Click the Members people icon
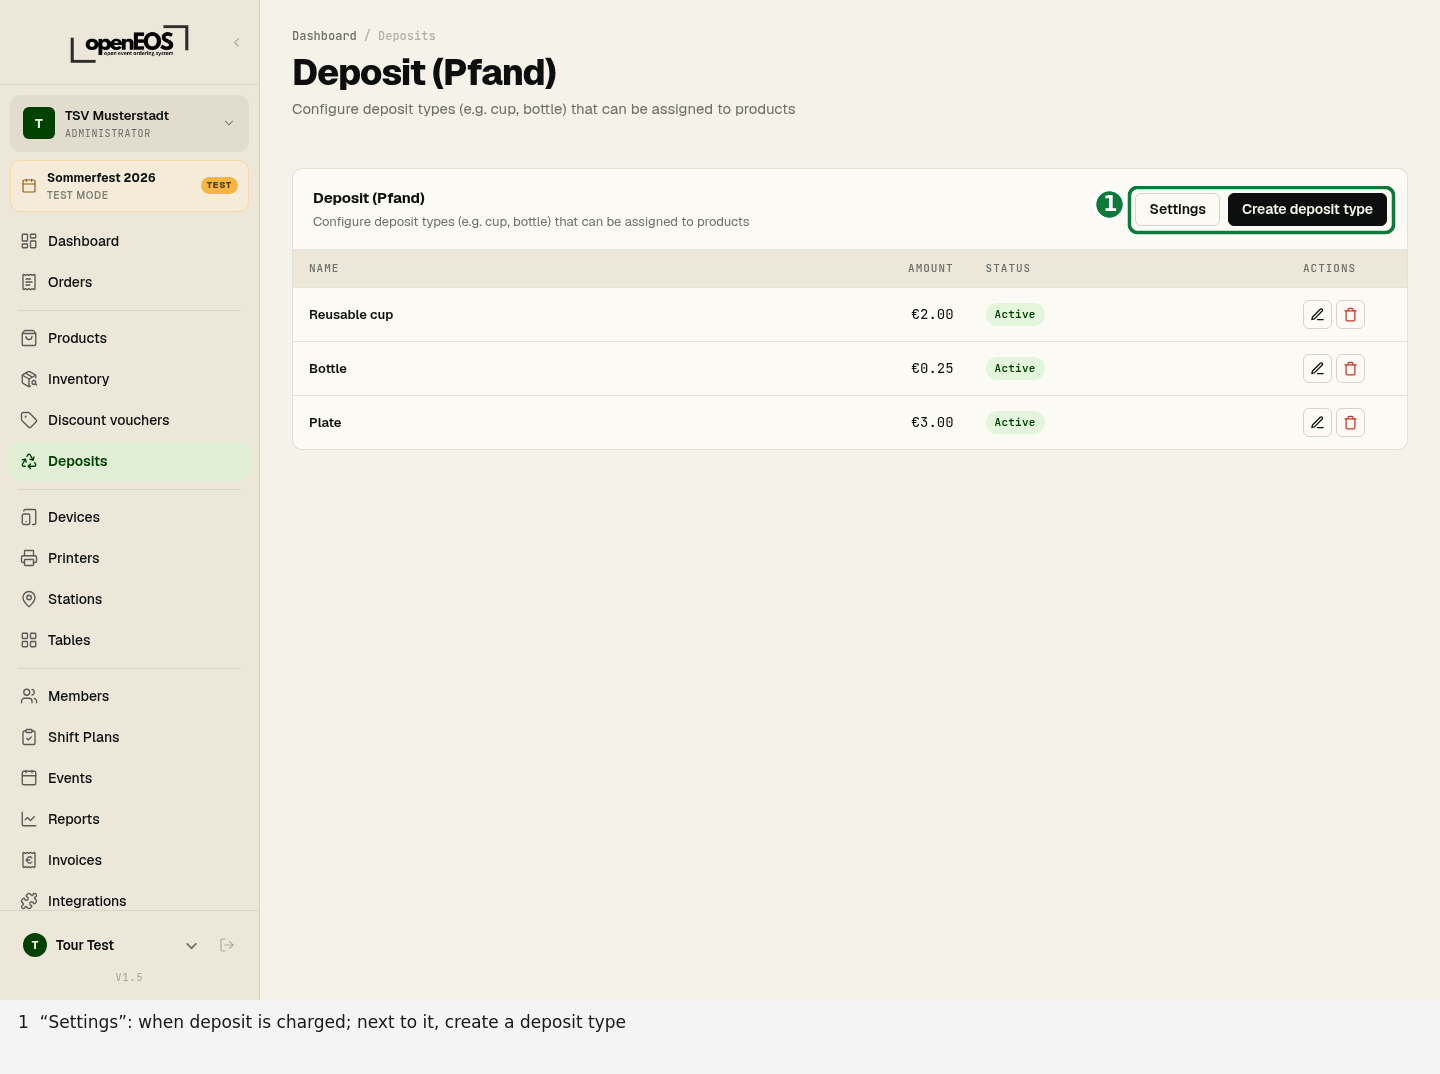Screen dimensions: 1440x1074 pos(29,696)
